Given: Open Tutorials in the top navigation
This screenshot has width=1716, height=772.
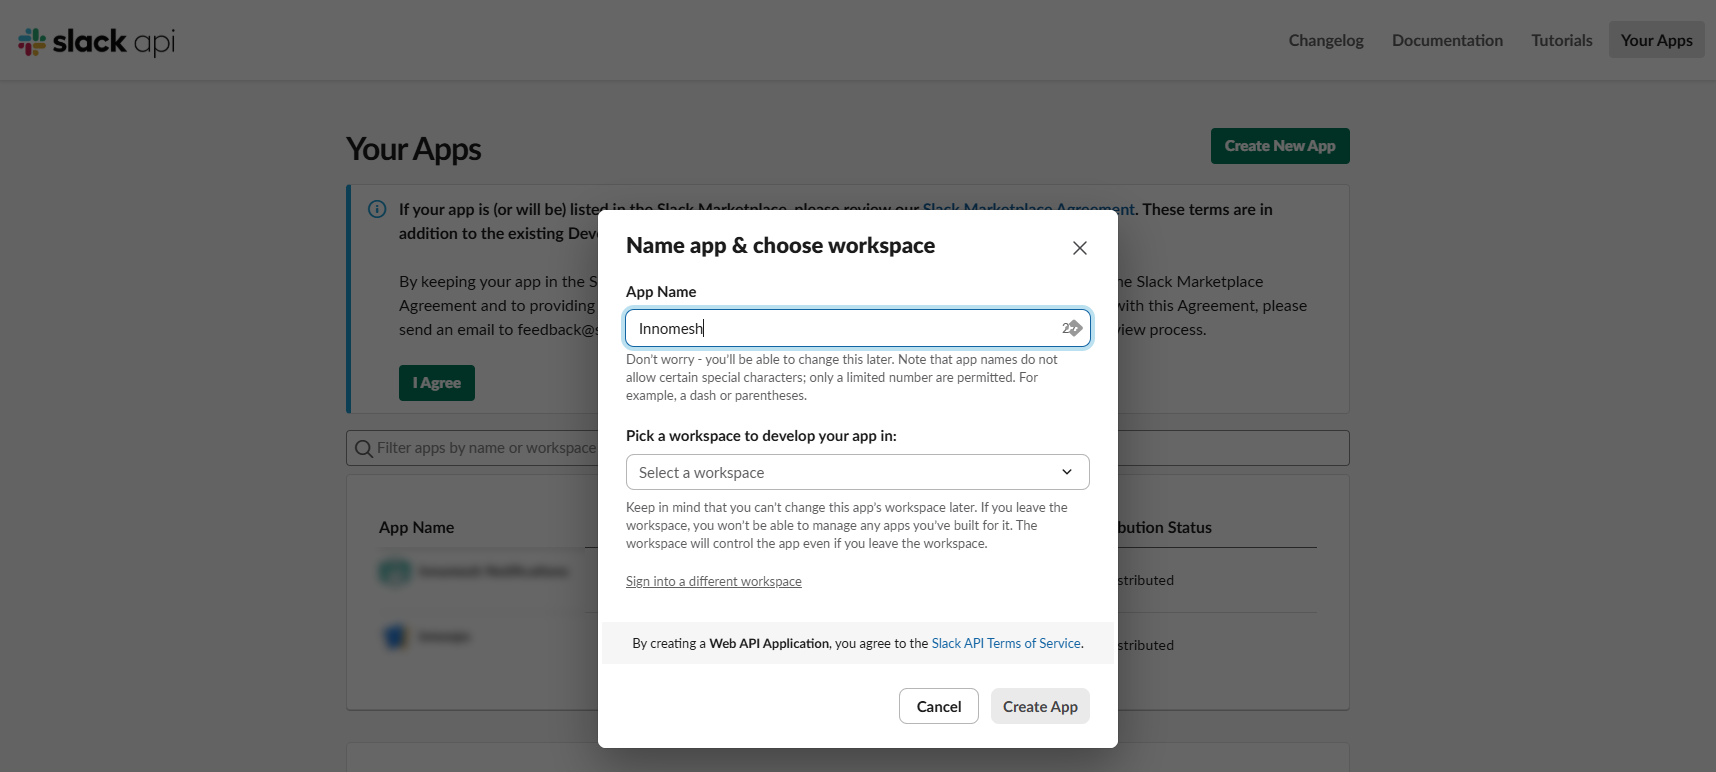Looking at the screenshot, I should (x=1562, y=40).
